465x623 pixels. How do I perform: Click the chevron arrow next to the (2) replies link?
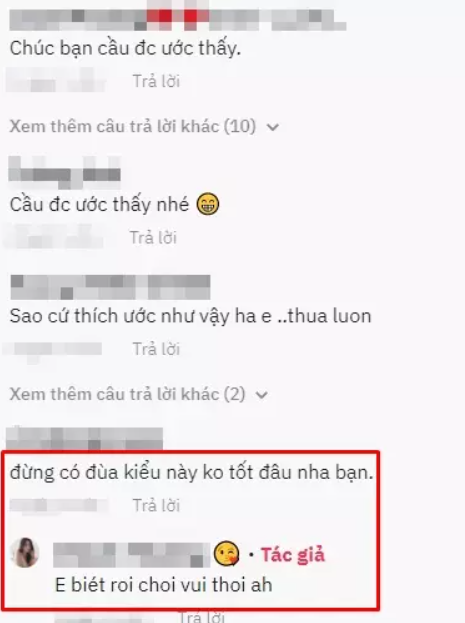[262, 395]
